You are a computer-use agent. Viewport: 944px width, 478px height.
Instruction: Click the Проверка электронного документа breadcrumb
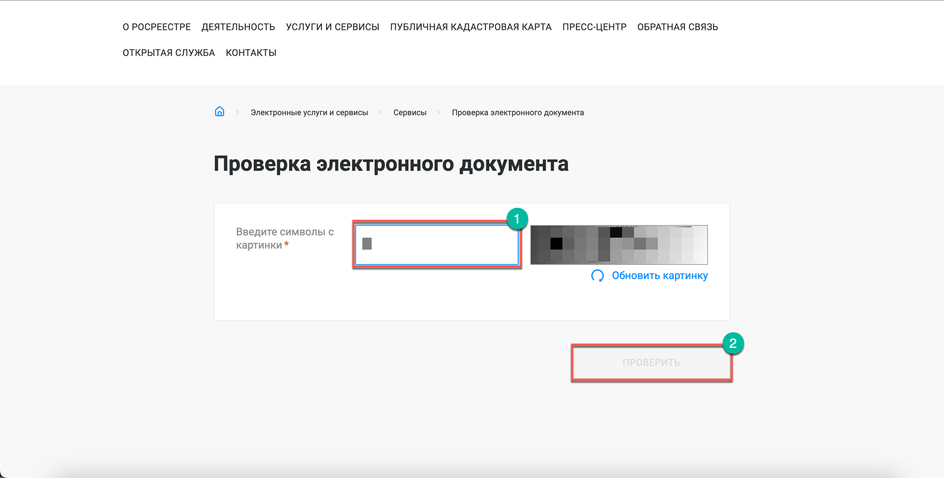tap(518, 113)
